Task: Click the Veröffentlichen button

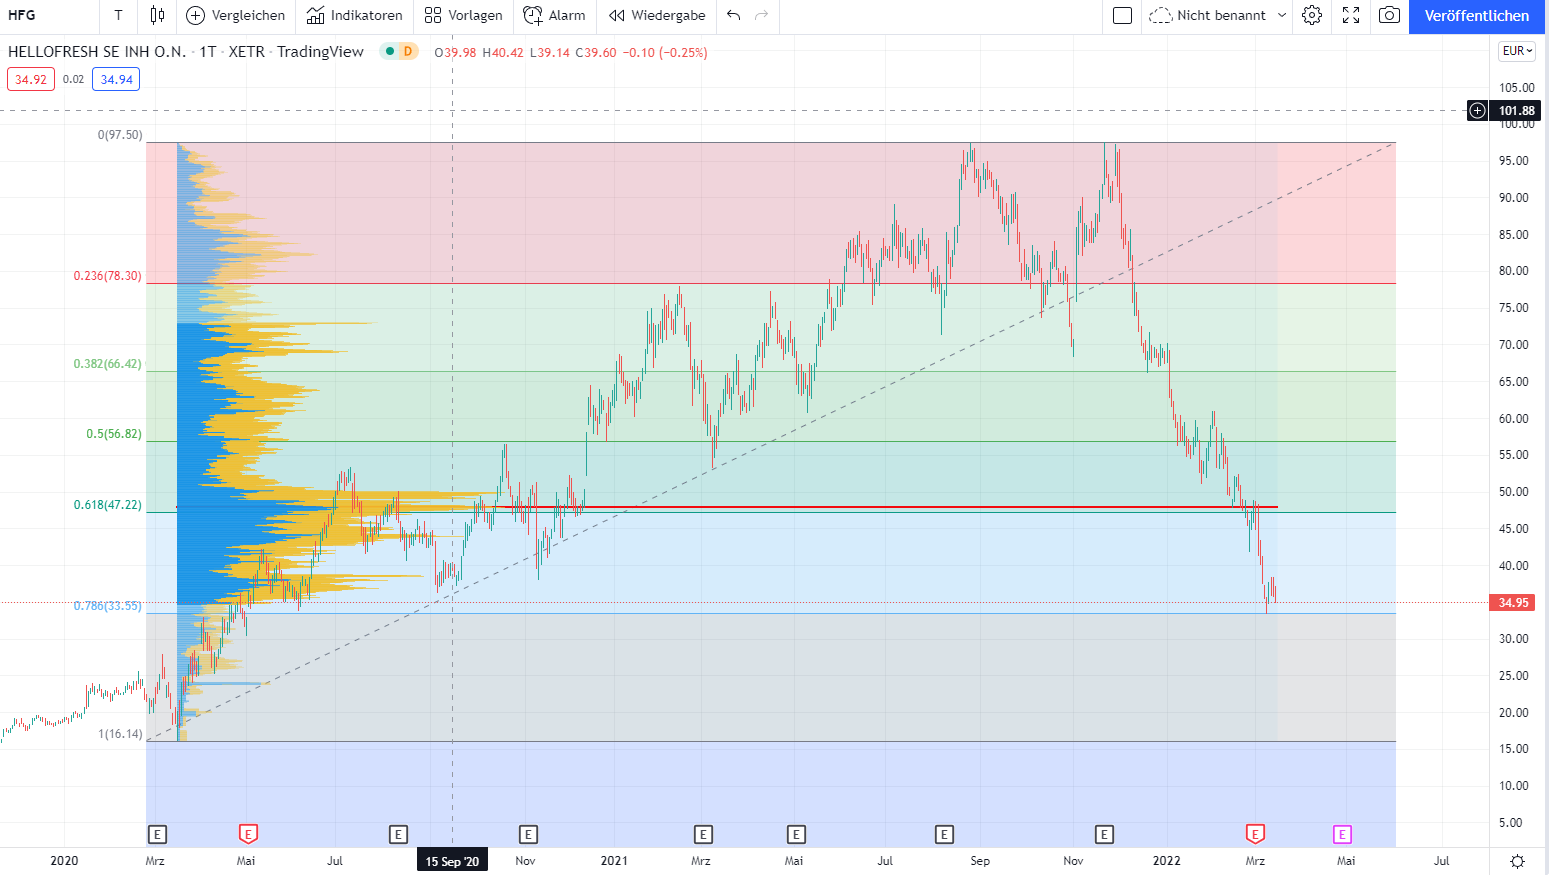Action: [x=1477, y=16]
